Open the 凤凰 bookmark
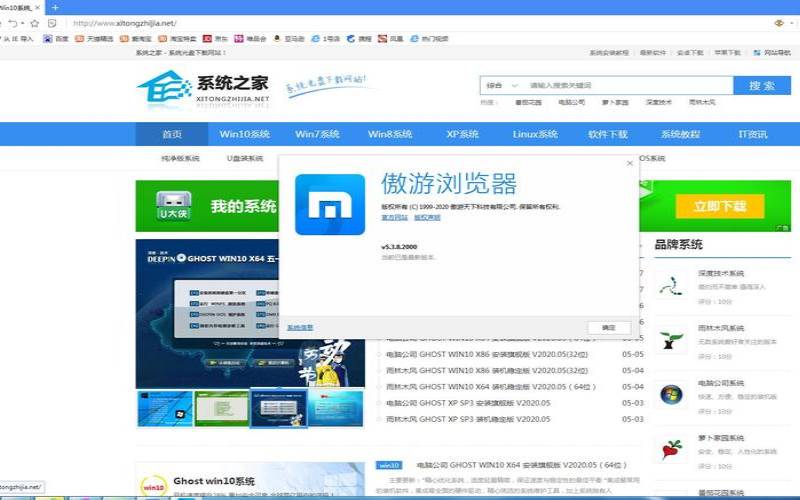 (390, 39)
